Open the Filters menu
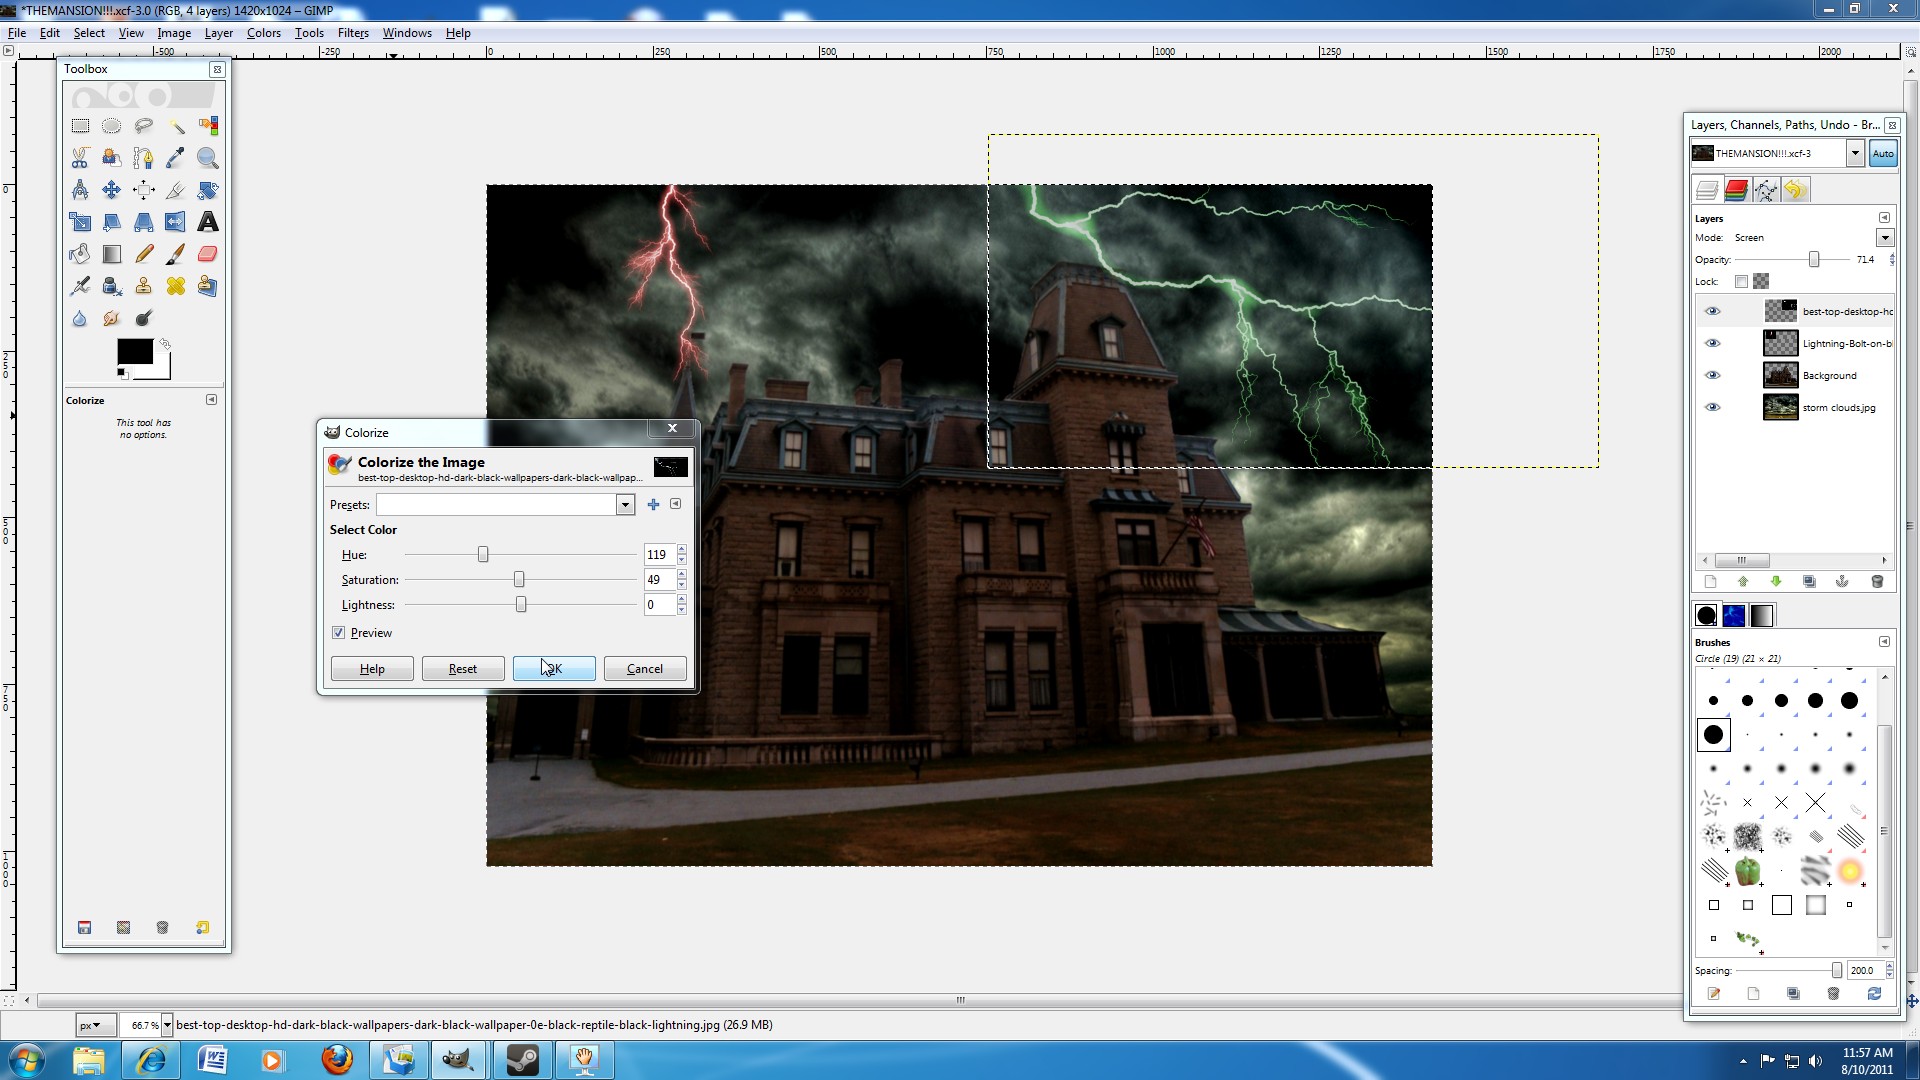The height and width of the screenshot is (1080, 1920). point(353,33)
